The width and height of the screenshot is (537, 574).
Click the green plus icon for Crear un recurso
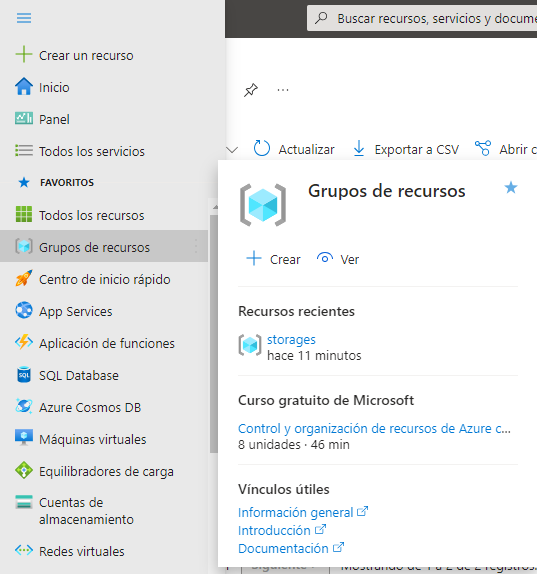point(24,54)
